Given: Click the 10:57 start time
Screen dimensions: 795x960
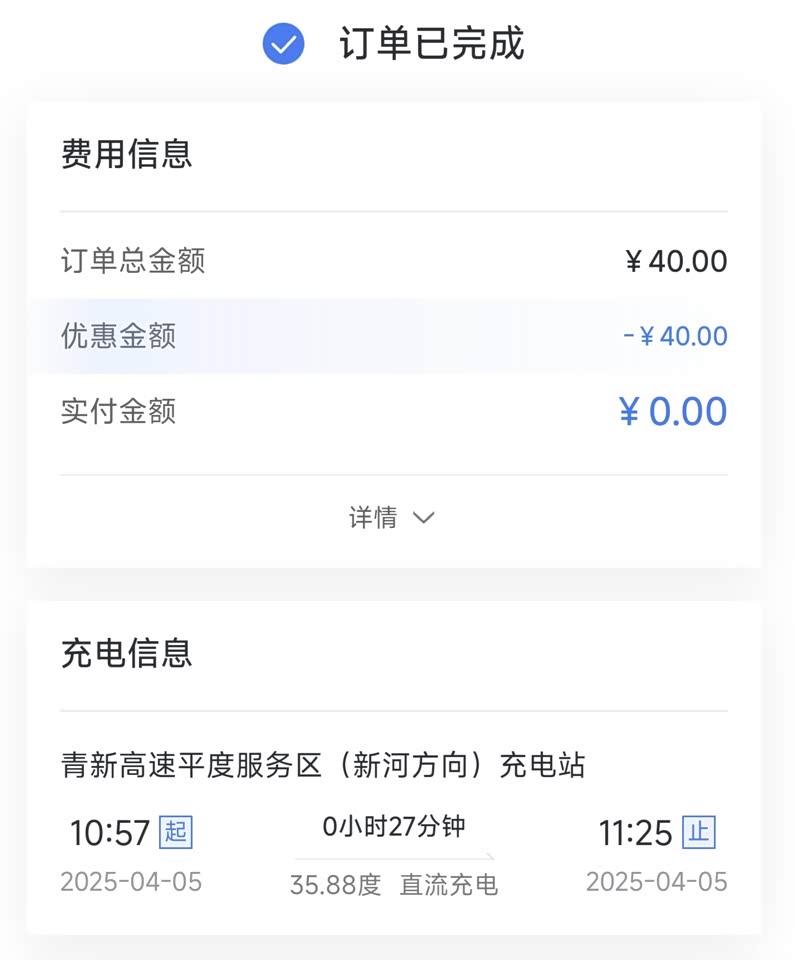Looking at the screenshot, I should click(110, 832).
